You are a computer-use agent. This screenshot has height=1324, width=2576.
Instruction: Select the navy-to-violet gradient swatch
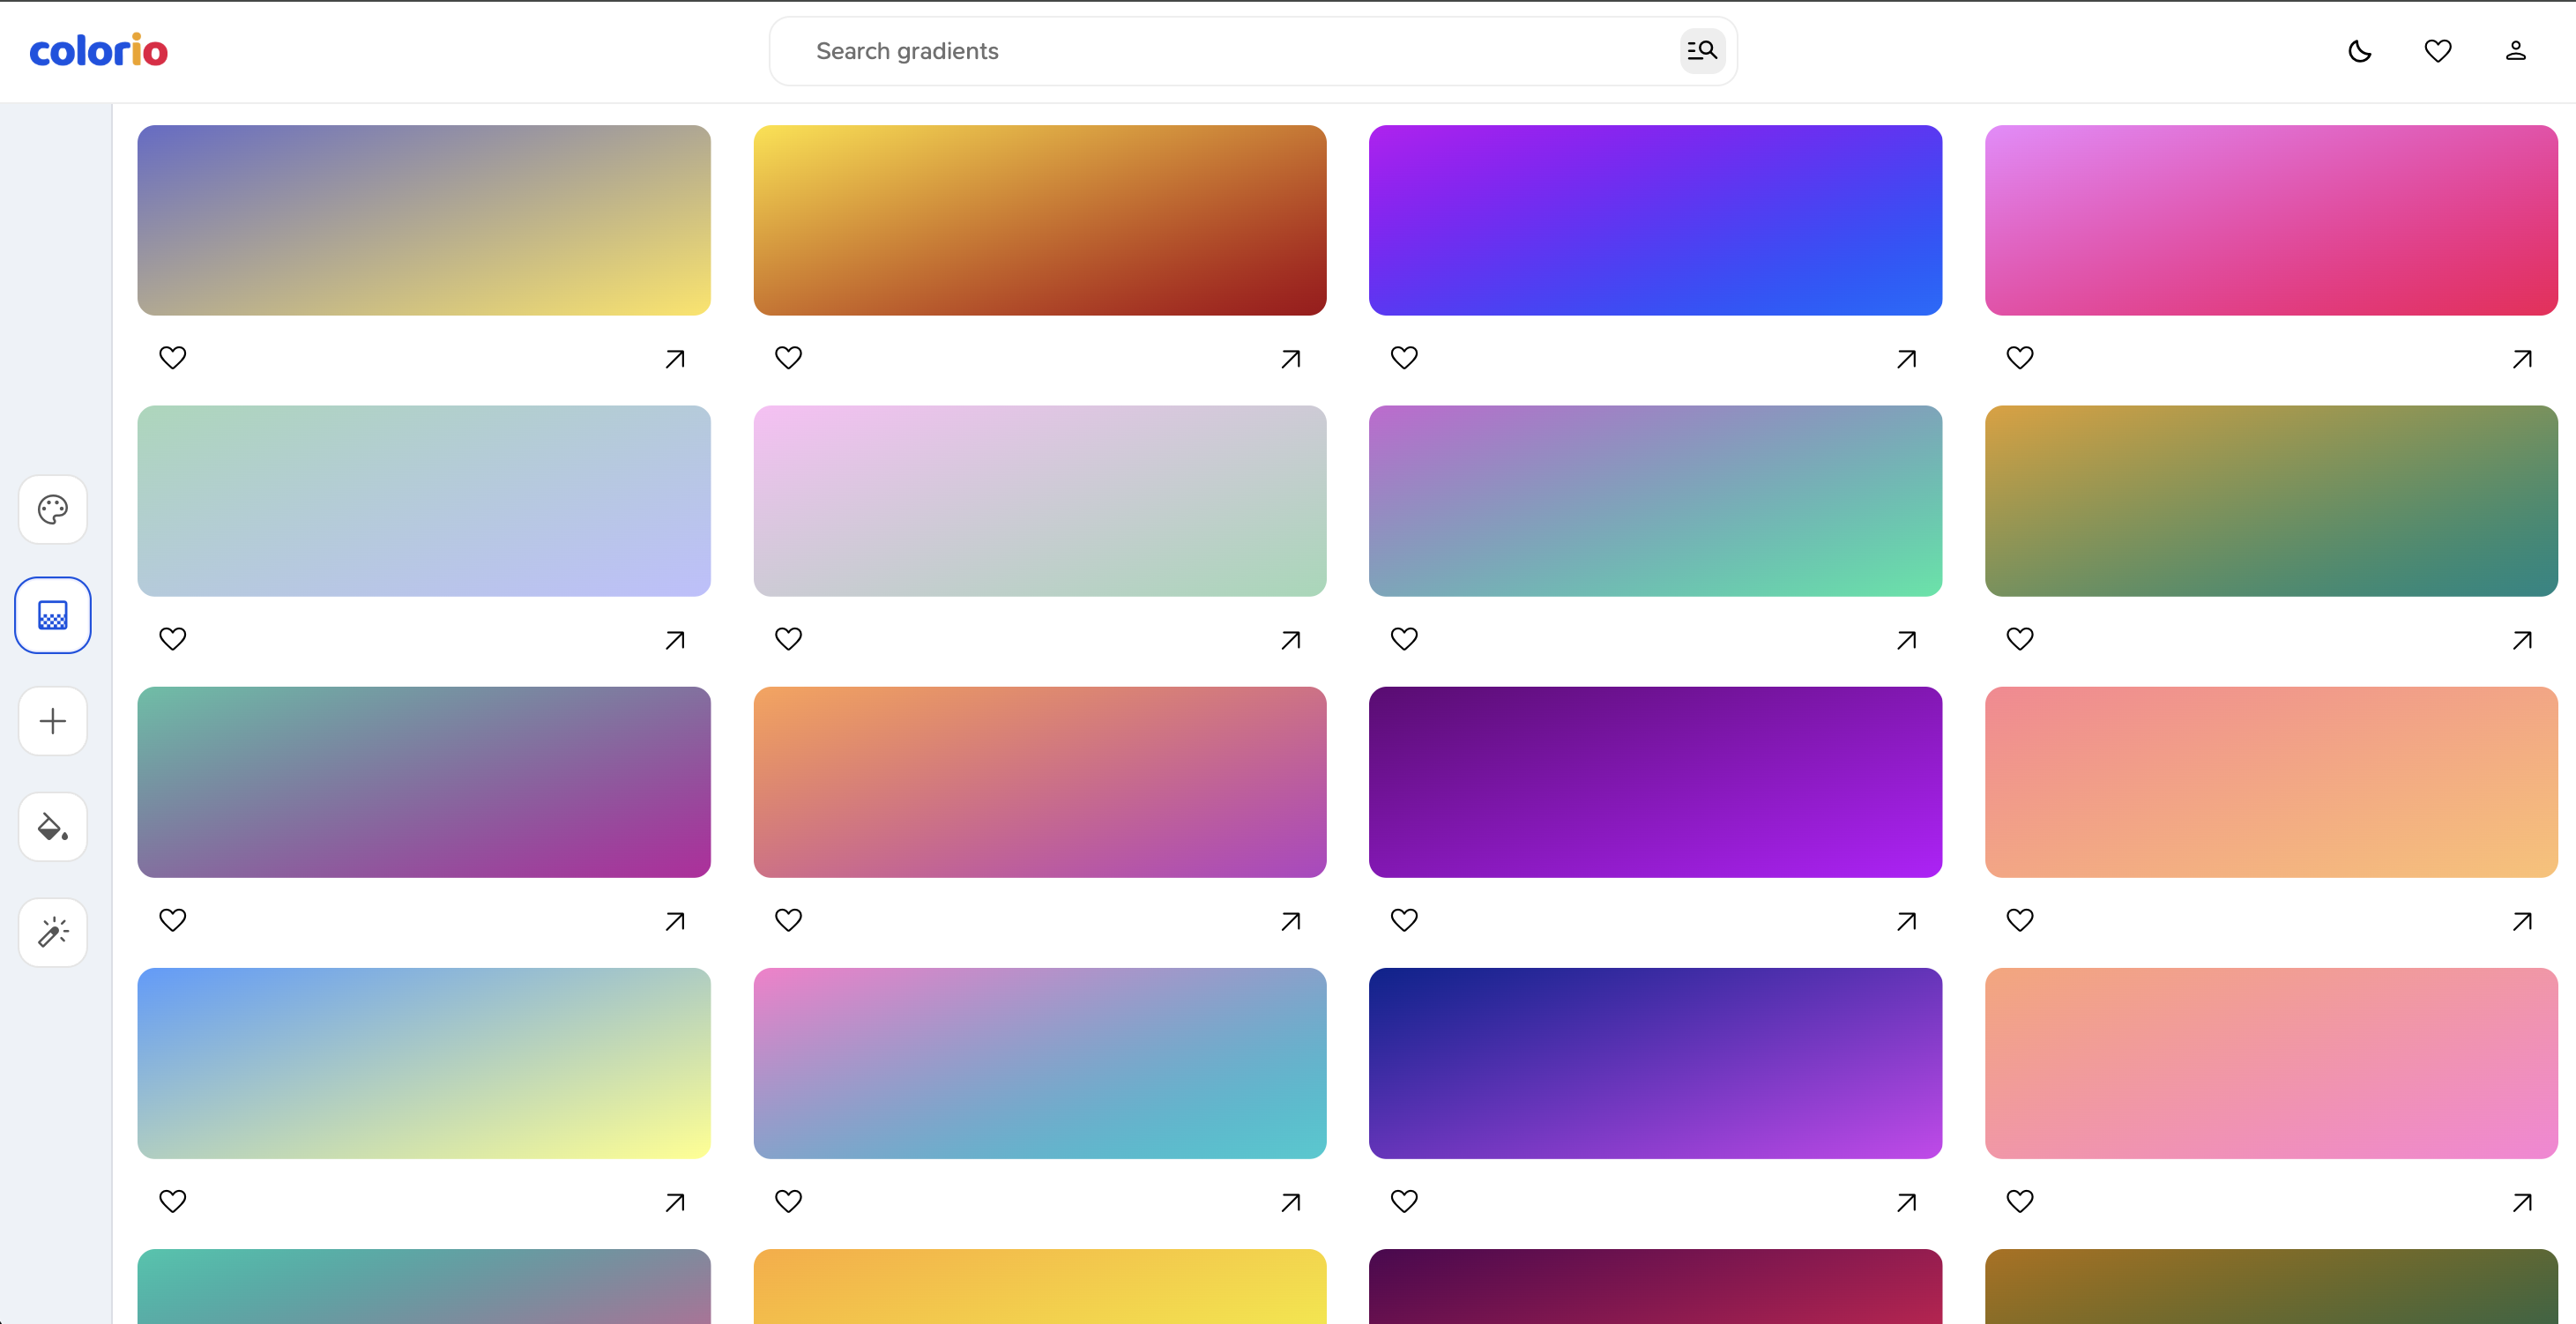[1655, 1062]
